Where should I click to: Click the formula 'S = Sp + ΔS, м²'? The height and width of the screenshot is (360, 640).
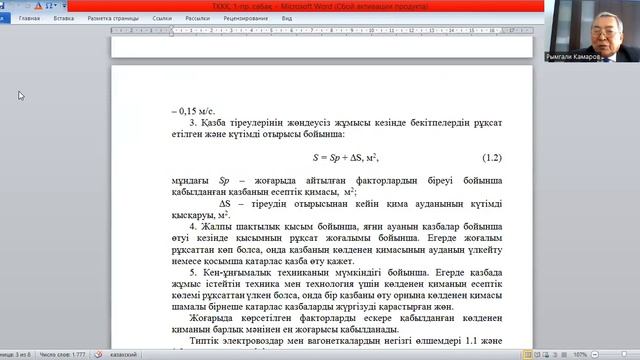coord(346,157)
